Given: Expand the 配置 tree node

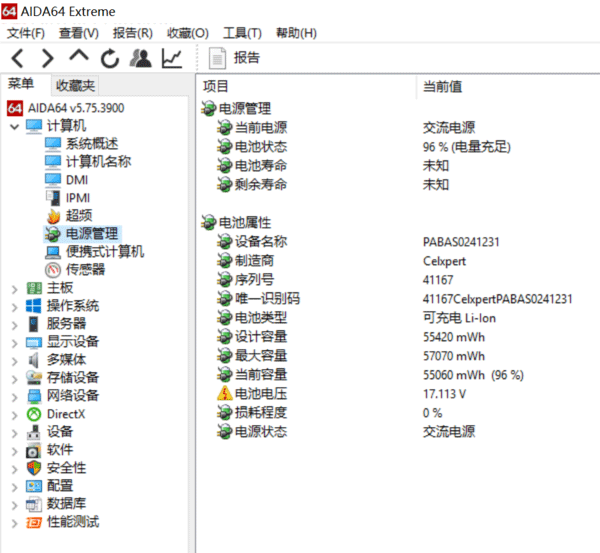Looking at the screenshot, I should 15,487.
